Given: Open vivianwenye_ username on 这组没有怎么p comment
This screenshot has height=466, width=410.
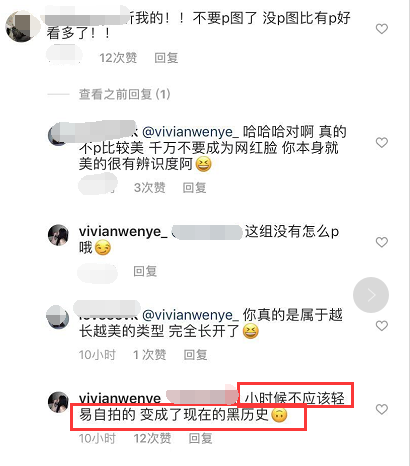Looking at the screenshot, I should click(x=123, y=231).
